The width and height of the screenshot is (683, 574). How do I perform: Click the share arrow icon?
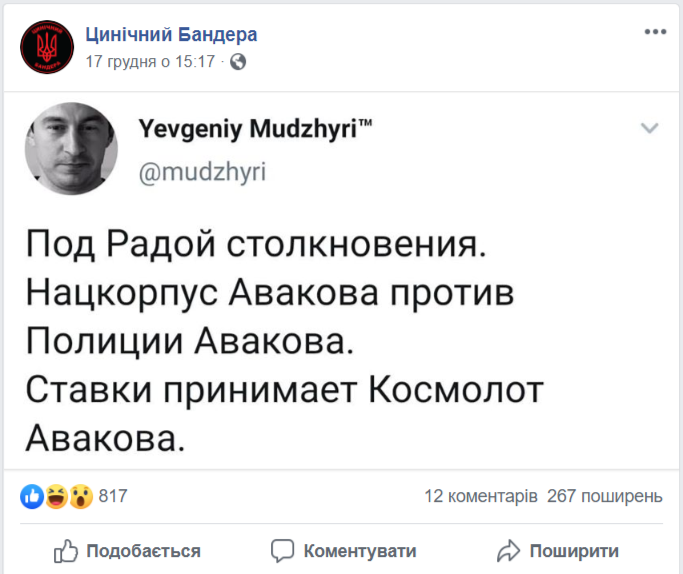[x=508, y=551]
